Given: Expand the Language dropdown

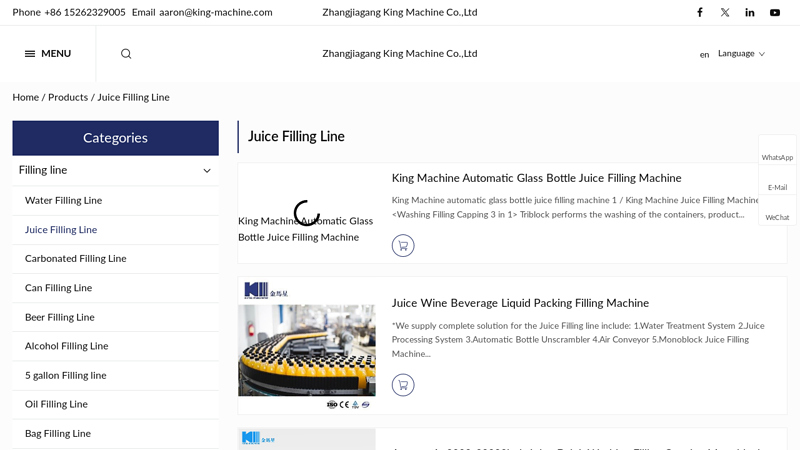Looking at the screenshot, I should (741, 54).
